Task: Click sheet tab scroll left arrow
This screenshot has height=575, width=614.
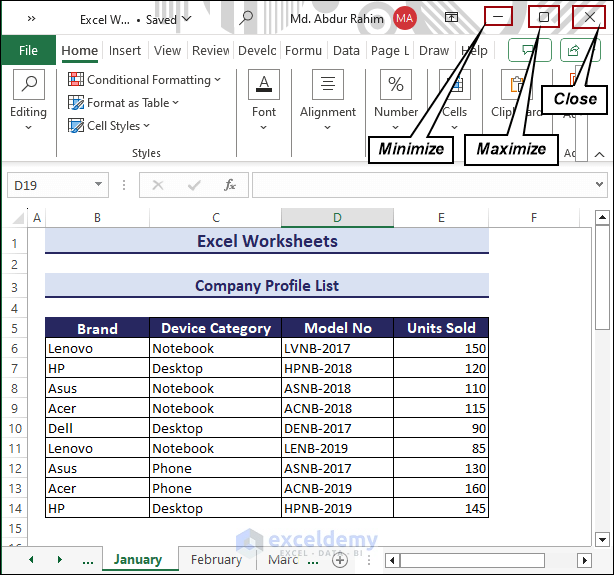Action: [31, 559]
